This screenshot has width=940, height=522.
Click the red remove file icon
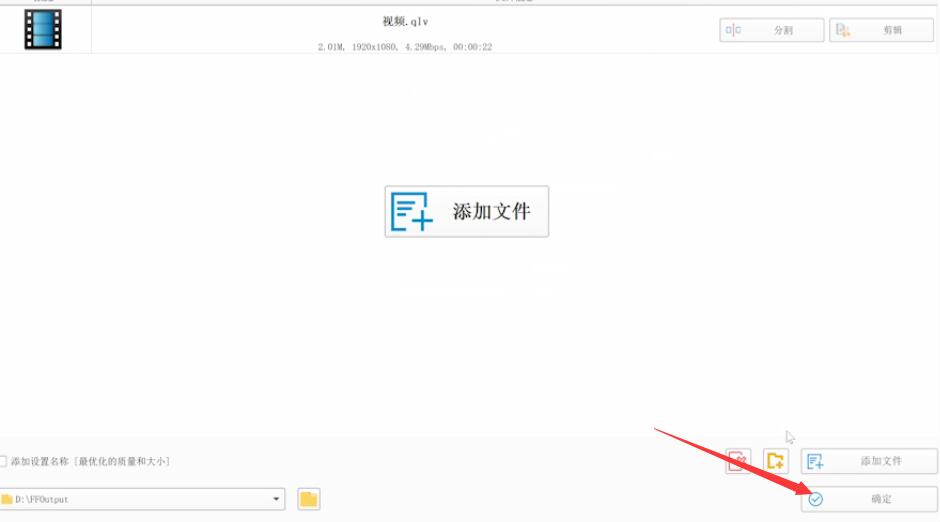pyautogui.click(x=738, y=461)
